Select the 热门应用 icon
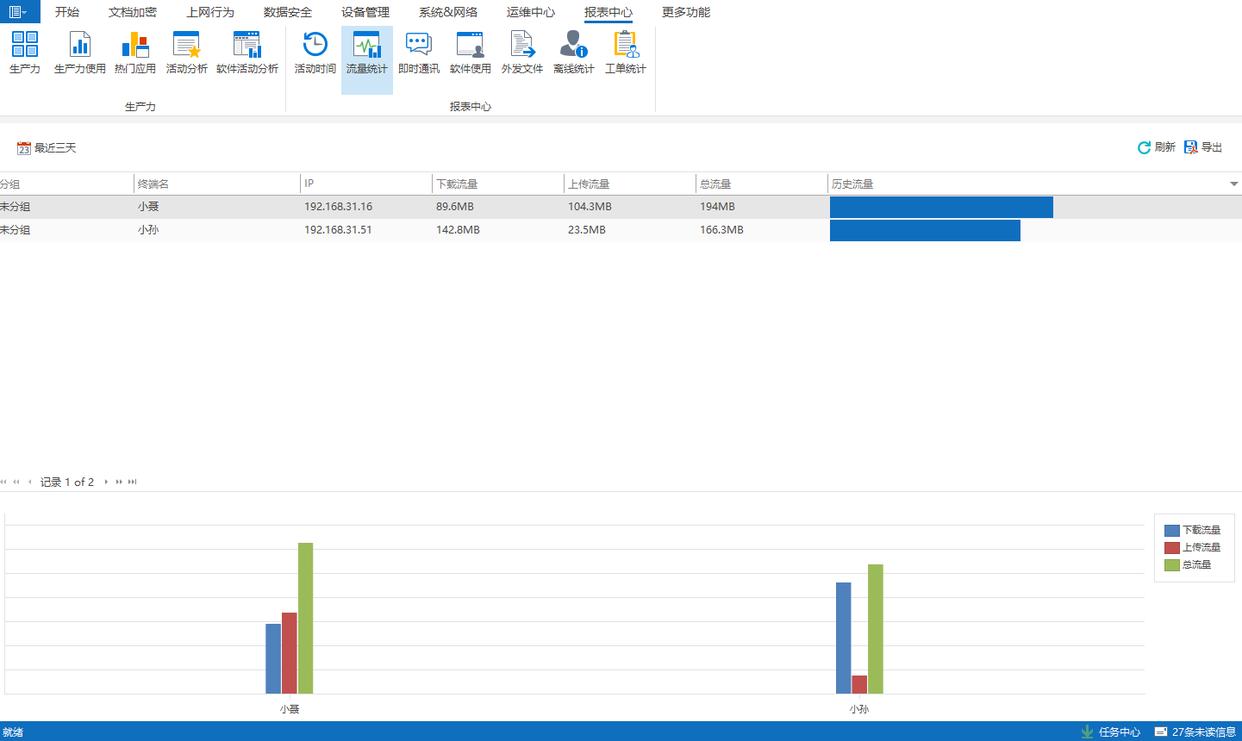The image size is (1242, 741). coord(135,52)
